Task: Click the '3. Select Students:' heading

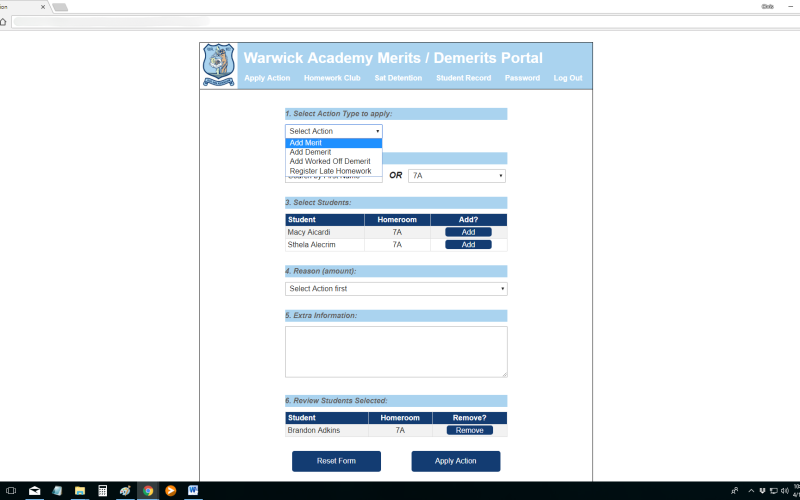Action: point(318,203)
